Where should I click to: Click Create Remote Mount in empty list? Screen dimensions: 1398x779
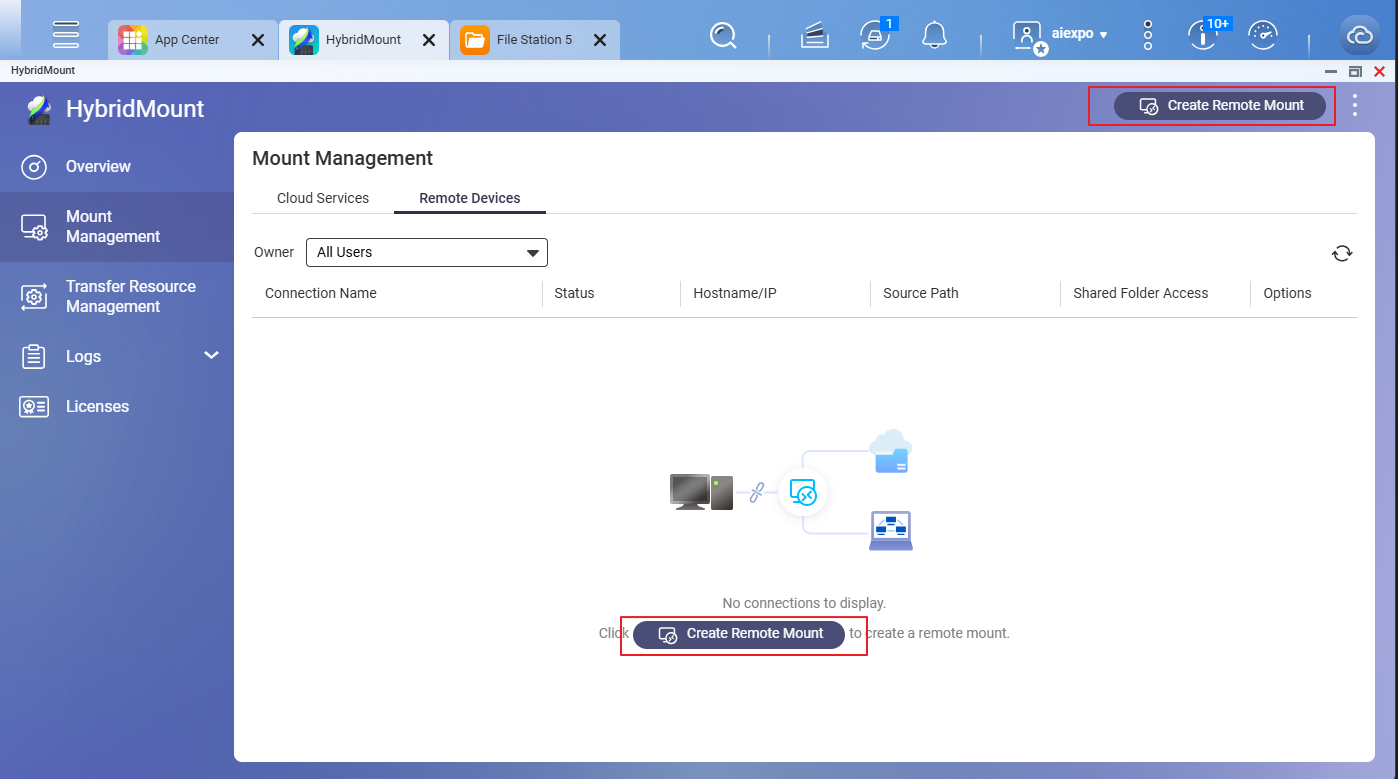(739, 634)
